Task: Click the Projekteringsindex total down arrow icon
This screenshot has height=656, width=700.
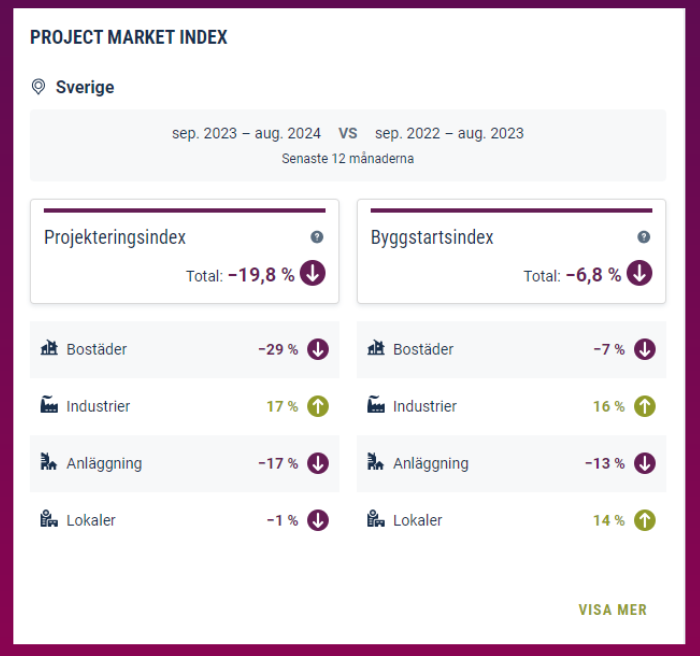Action: (312, 273)
